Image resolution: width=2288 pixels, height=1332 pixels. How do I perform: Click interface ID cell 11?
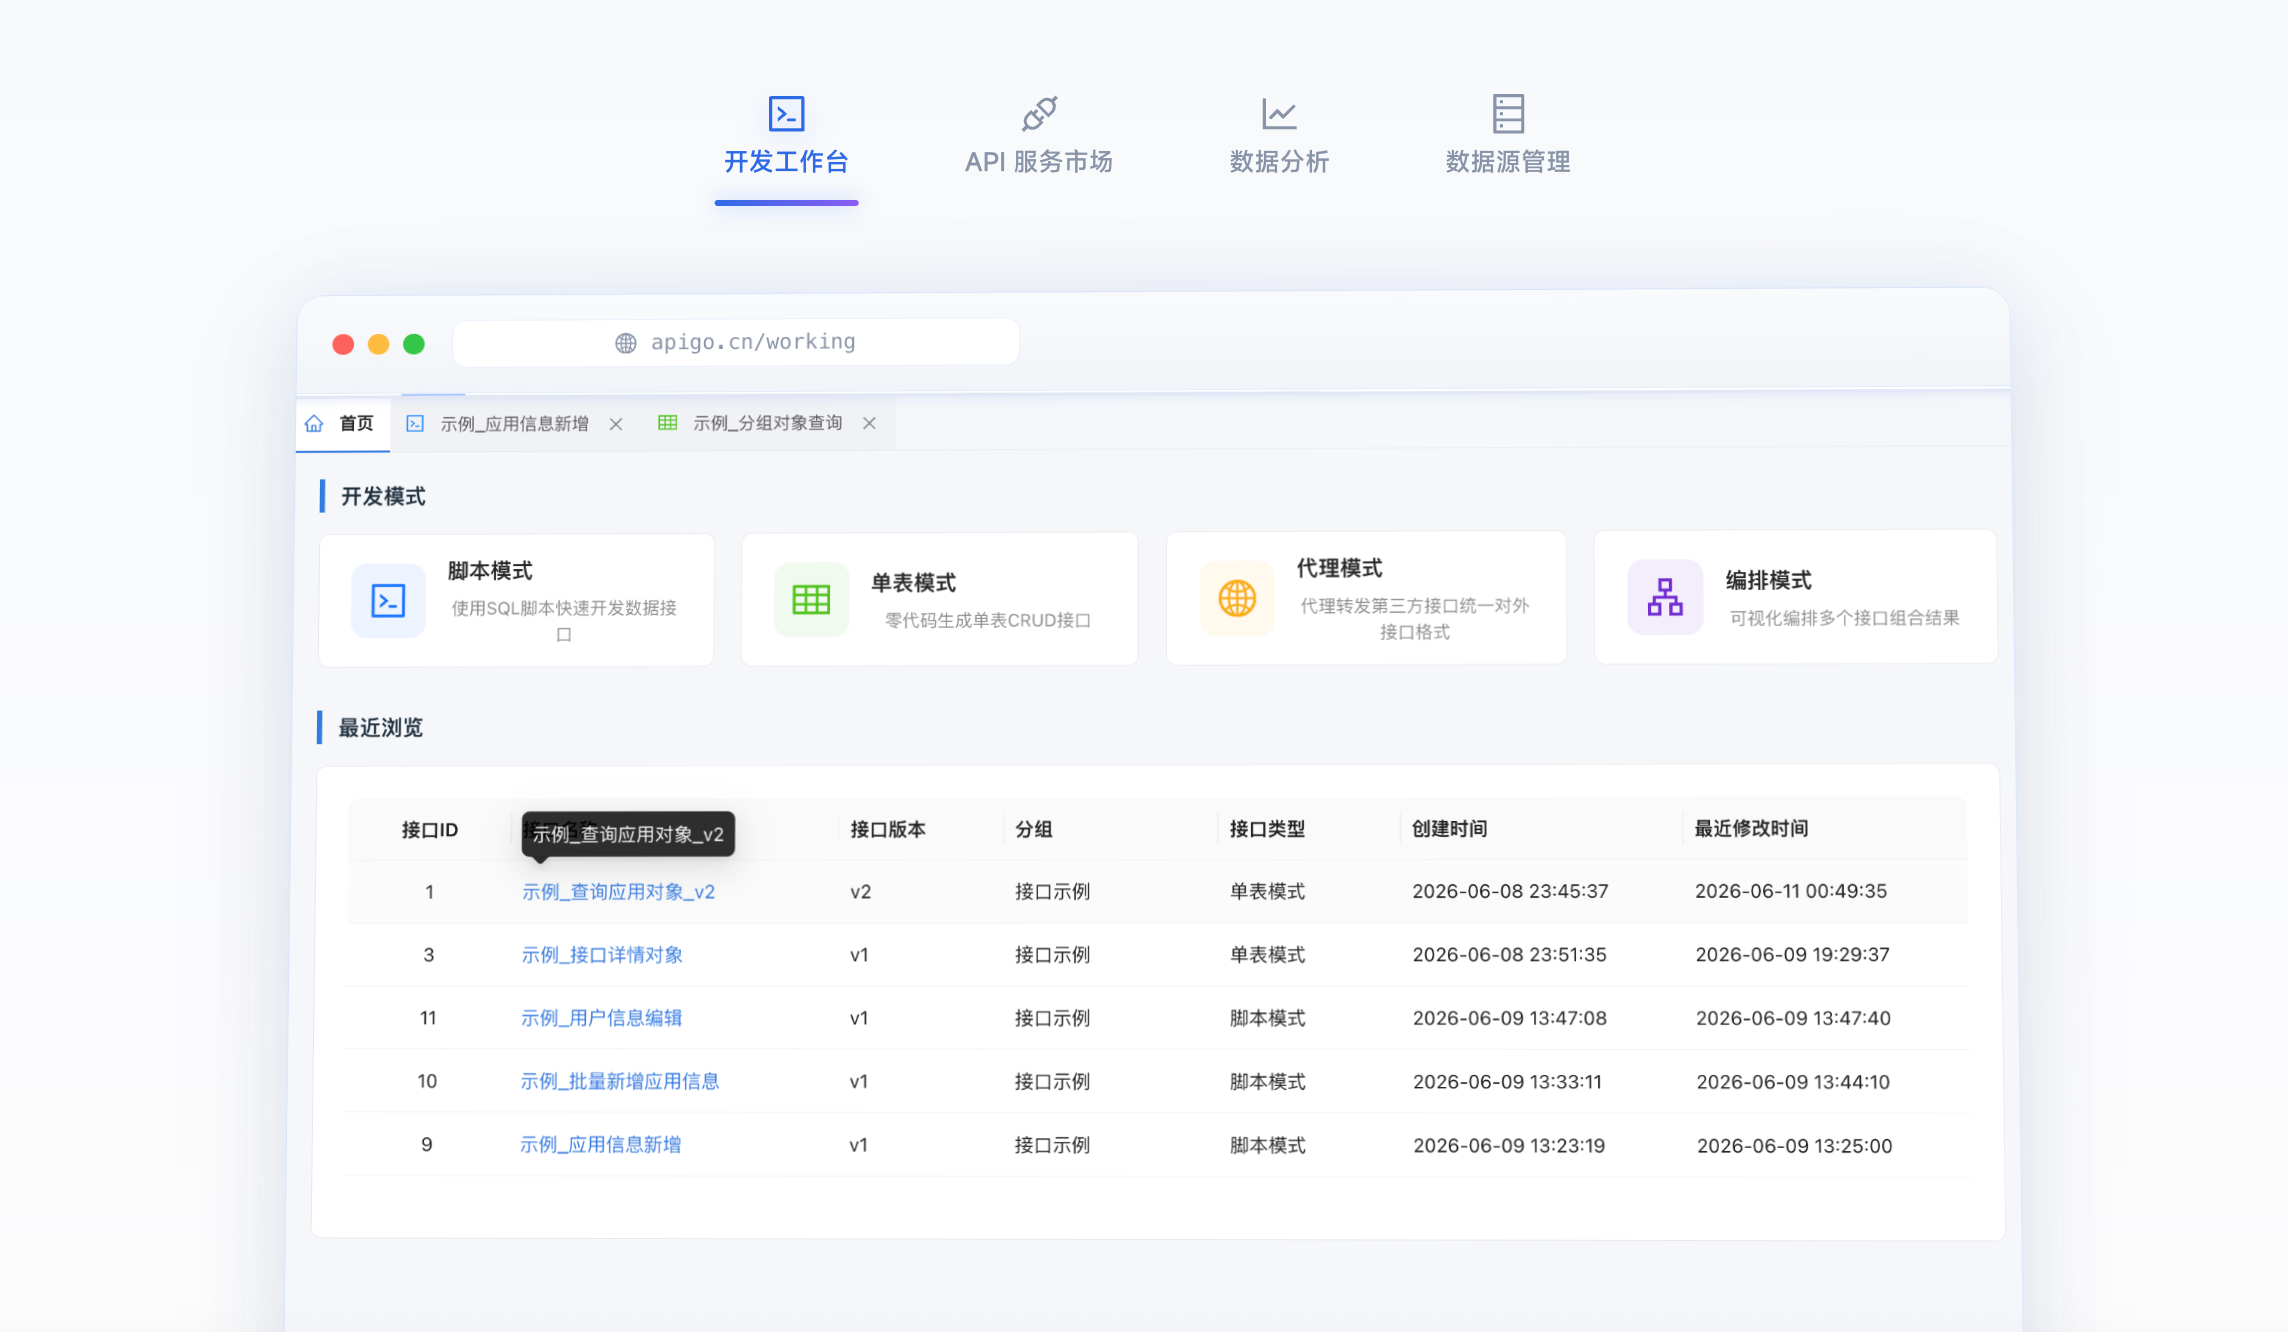428,1018
